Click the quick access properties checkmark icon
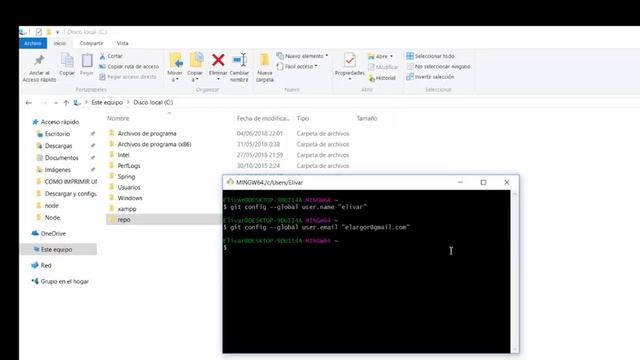The image size is (640, 360). (39, 32)
